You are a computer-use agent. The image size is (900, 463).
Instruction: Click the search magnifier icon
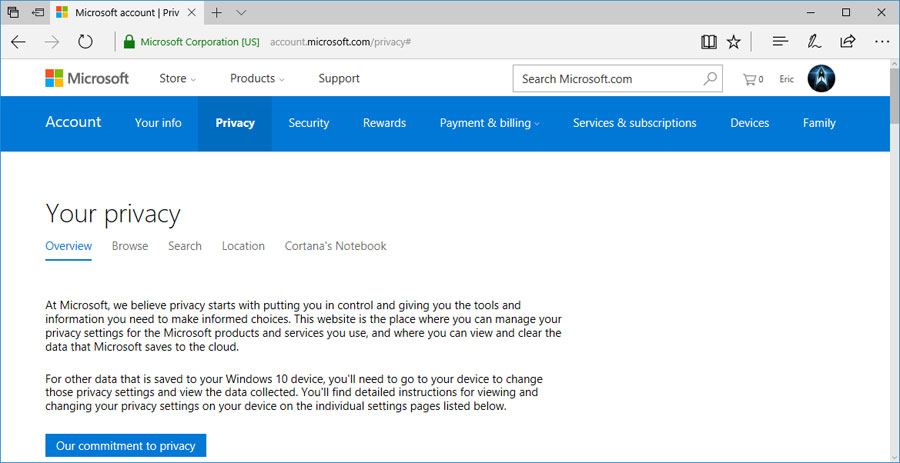[710, 79]
